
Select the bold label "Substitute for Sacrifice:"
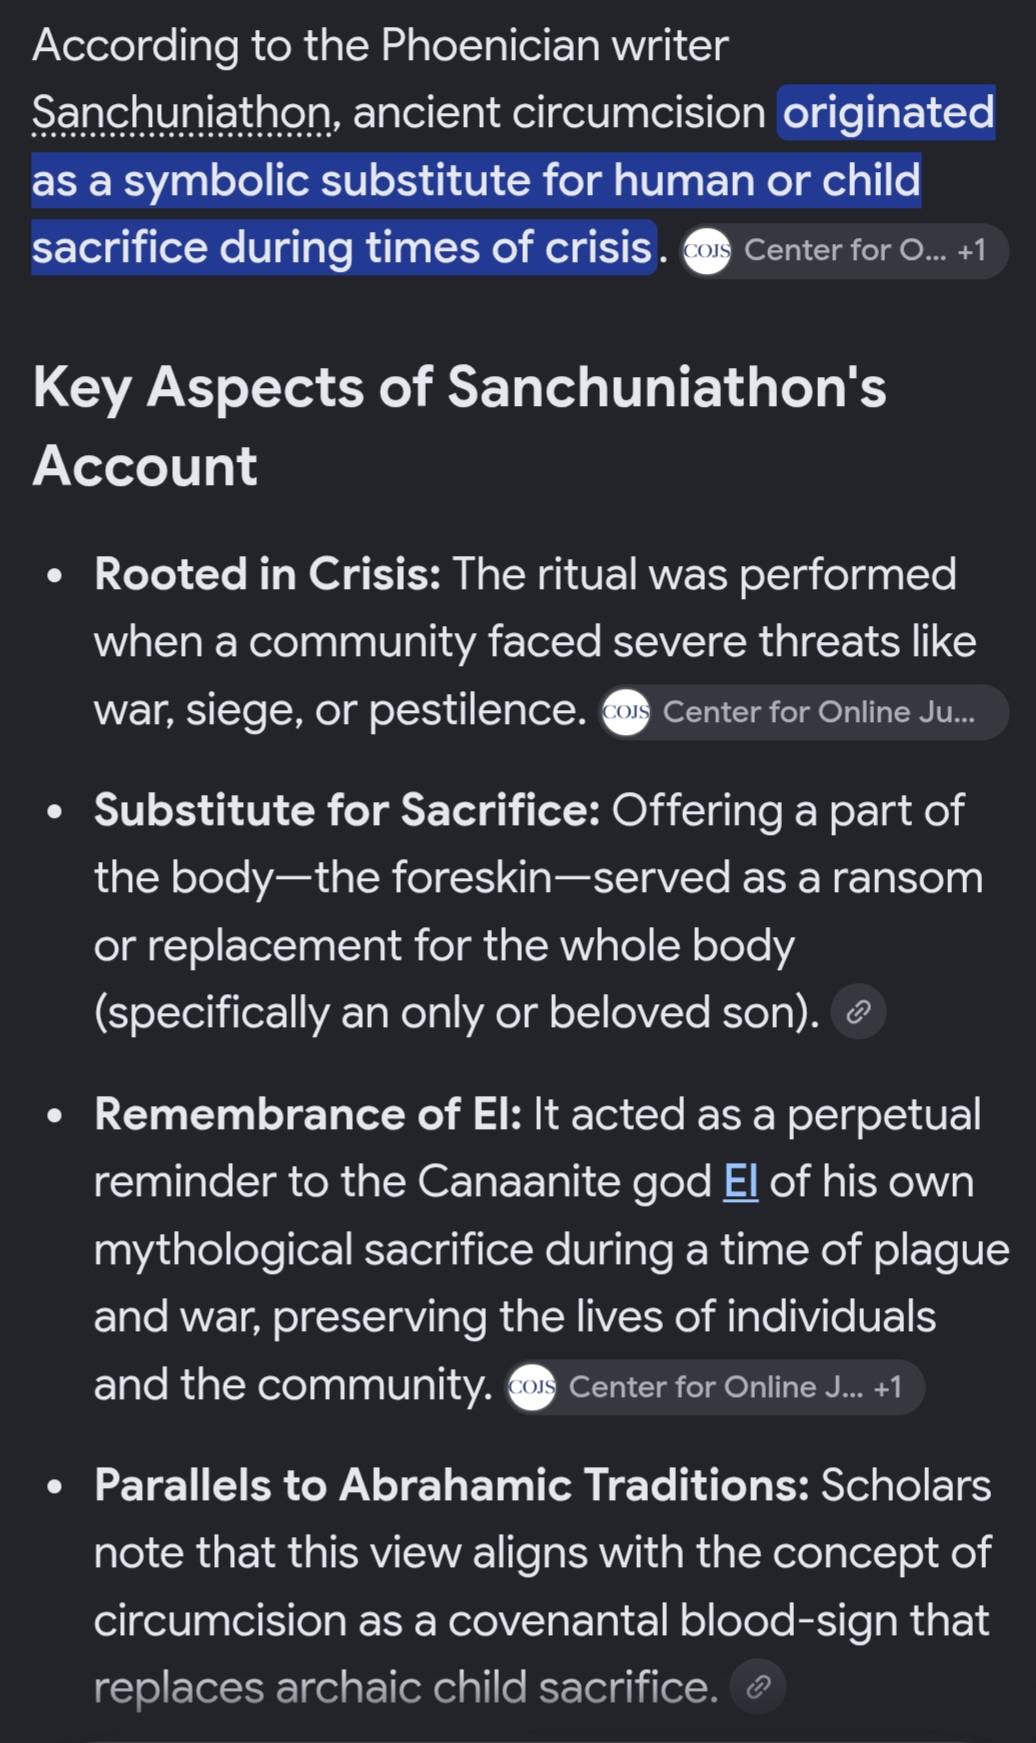[x=347, y=810]
